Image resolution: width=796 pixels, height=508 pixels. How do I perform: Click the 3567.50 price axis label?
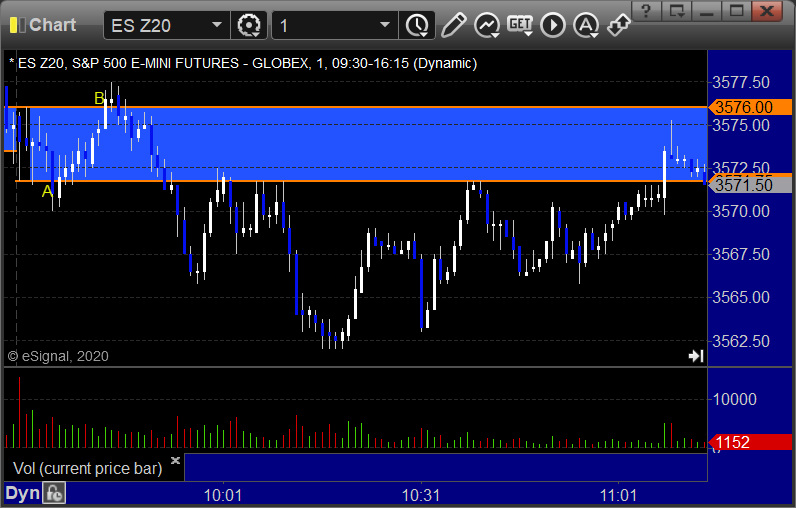click(x=741, y=254)
